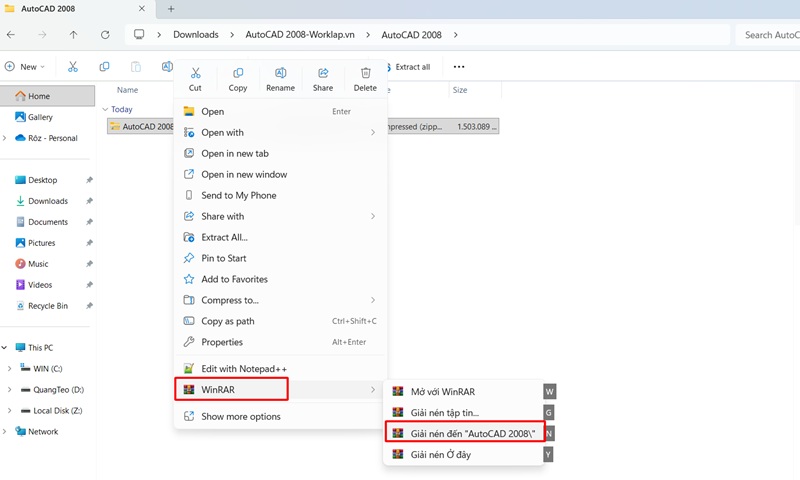Sort files by Size column header
This screenshot has height=480, width=800.
[x=460, y=90]
